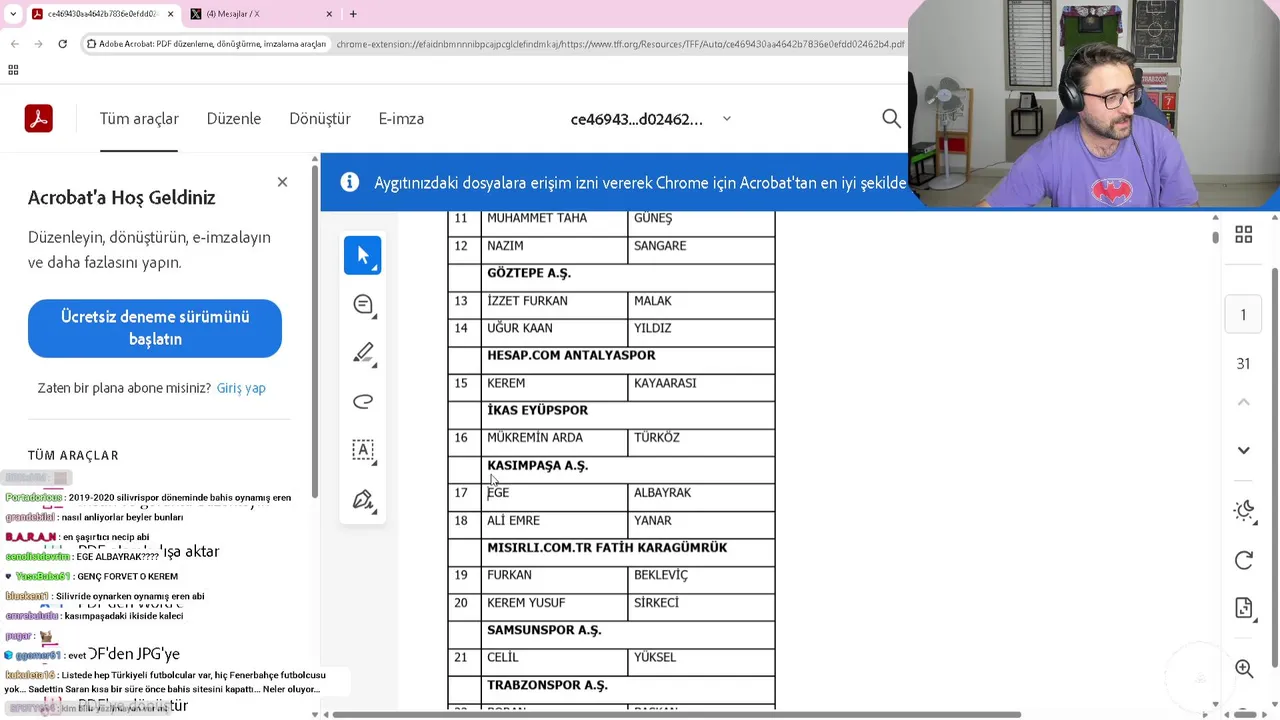Select the text box tool
Viewport: 1280px width, 720px height.
click(363, 450)
